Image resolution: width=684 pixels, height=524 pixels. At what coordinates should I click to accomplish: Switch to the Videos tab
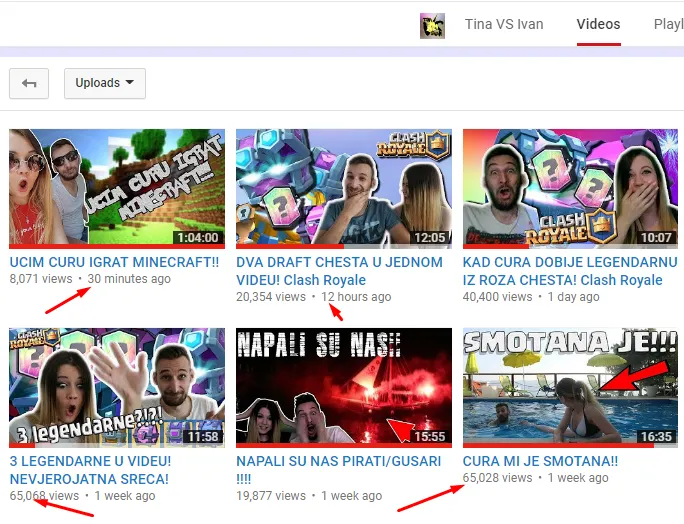[598, 24]
